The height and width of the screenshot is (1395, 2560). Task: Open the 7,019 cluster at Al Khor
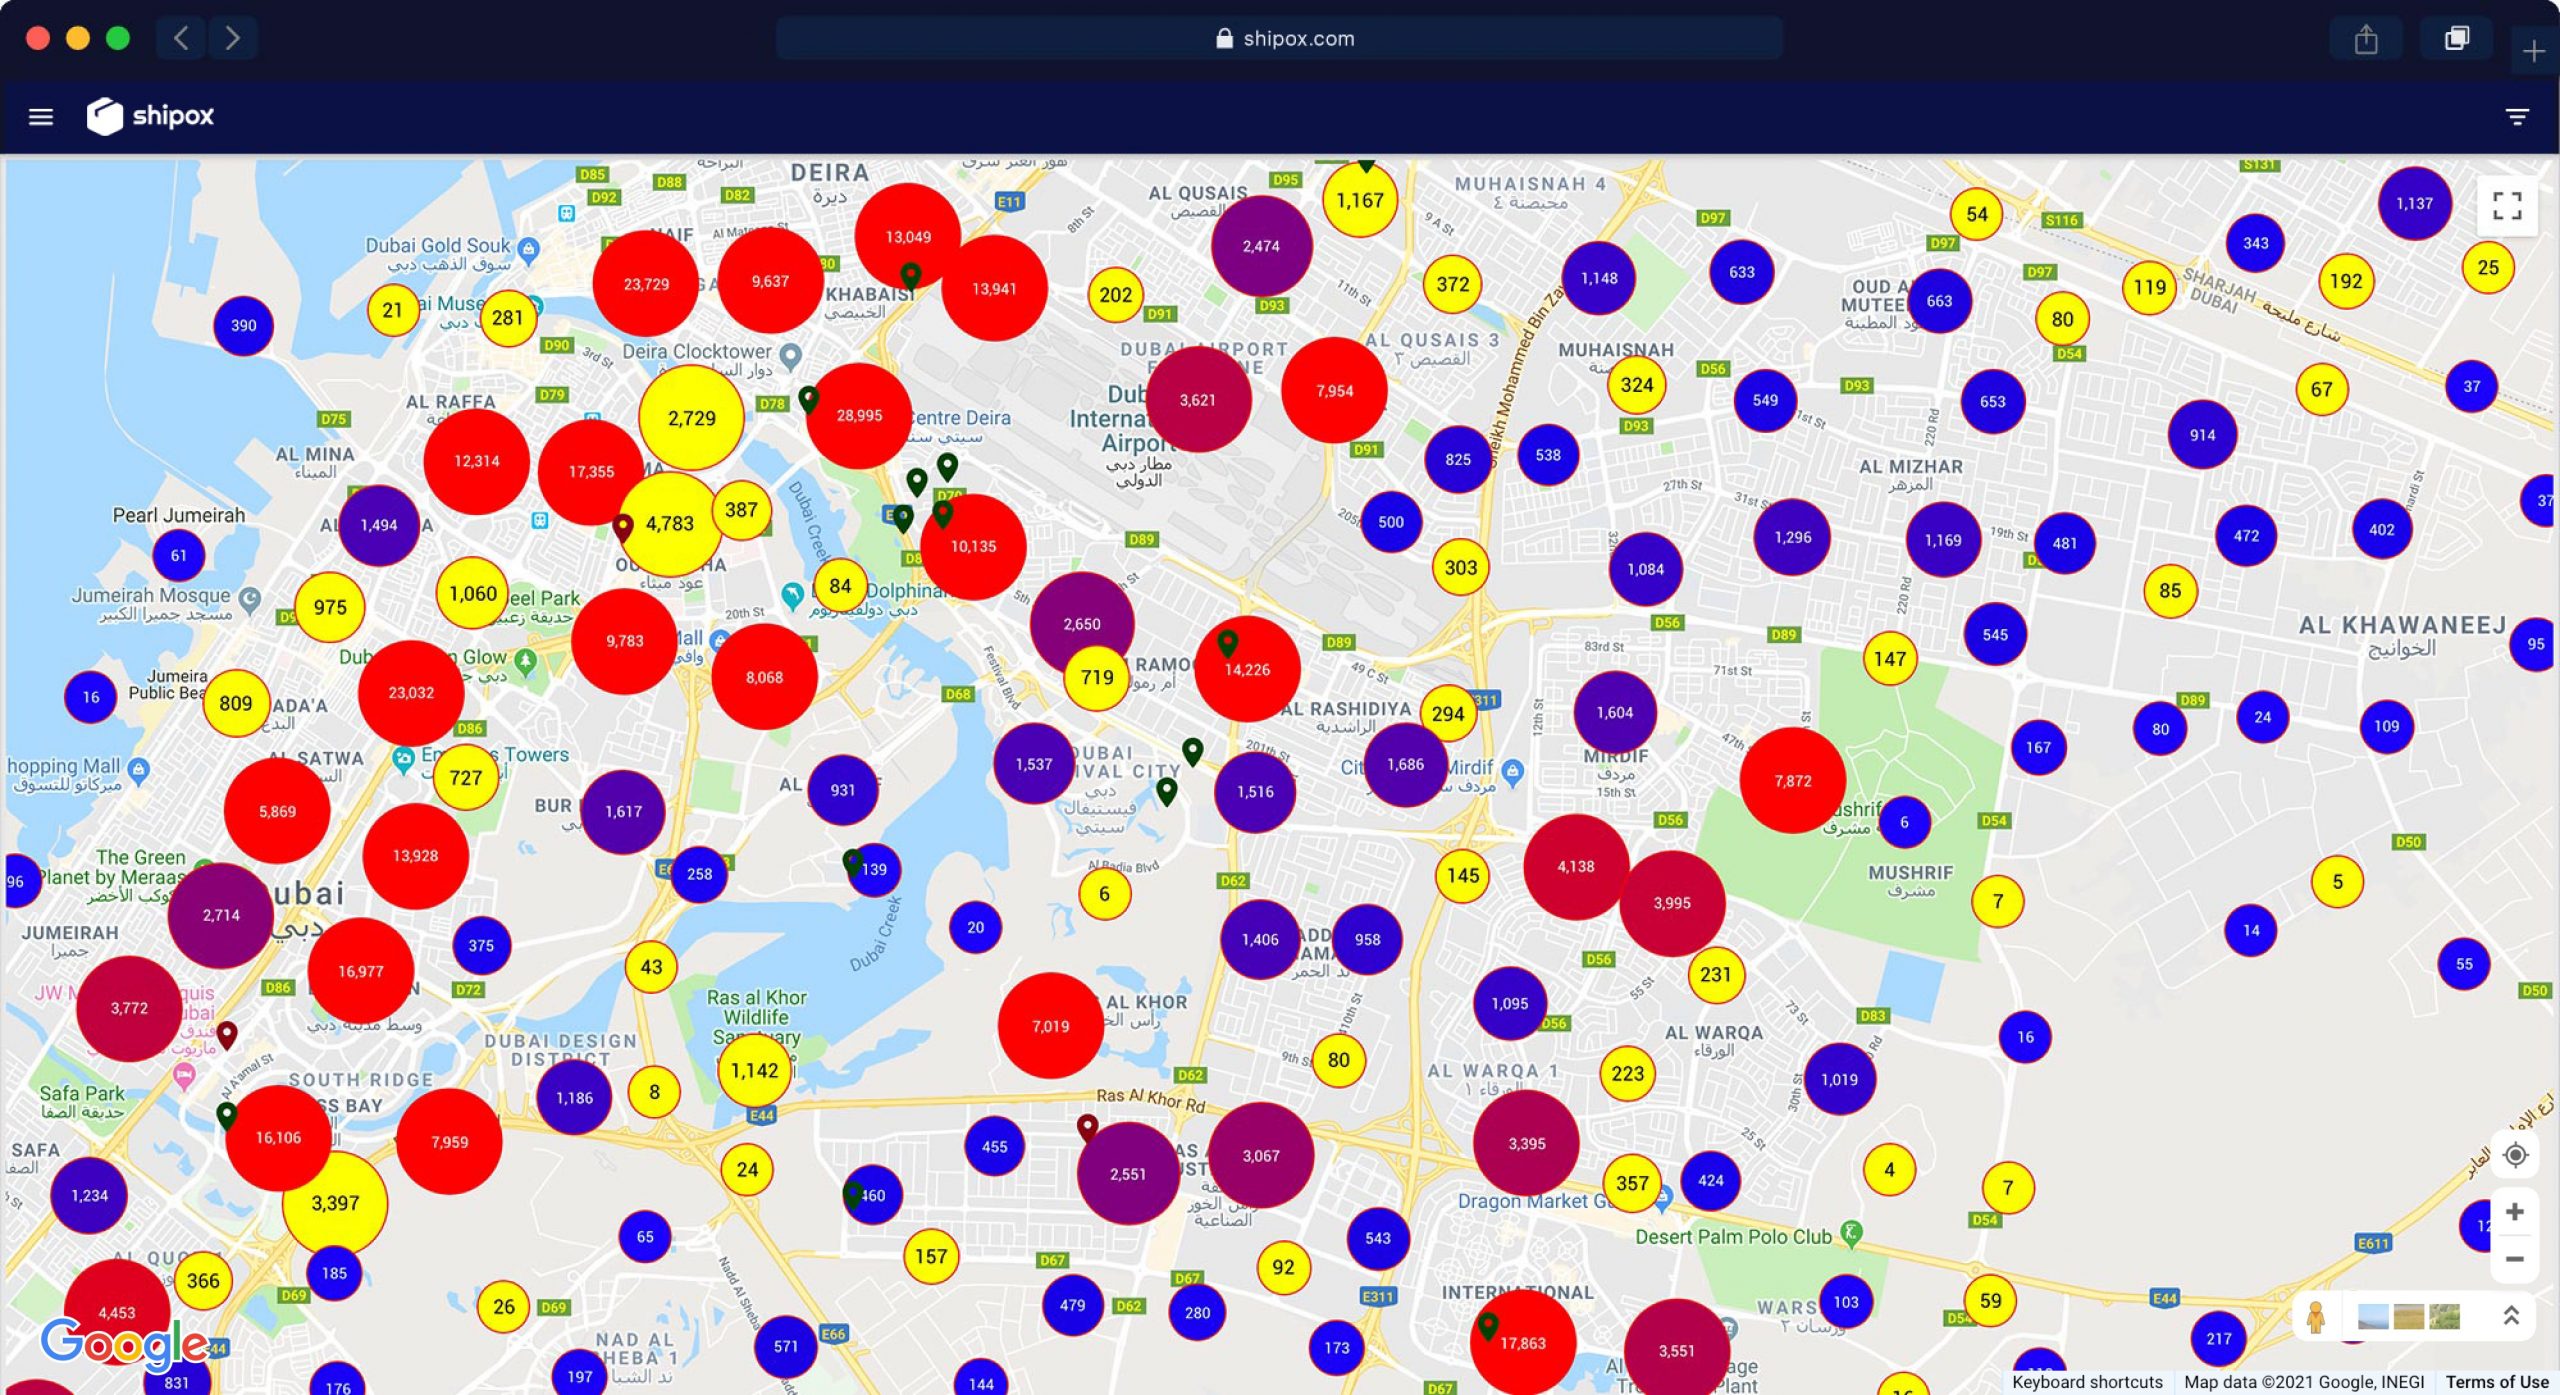[x=1051, y=1026]
